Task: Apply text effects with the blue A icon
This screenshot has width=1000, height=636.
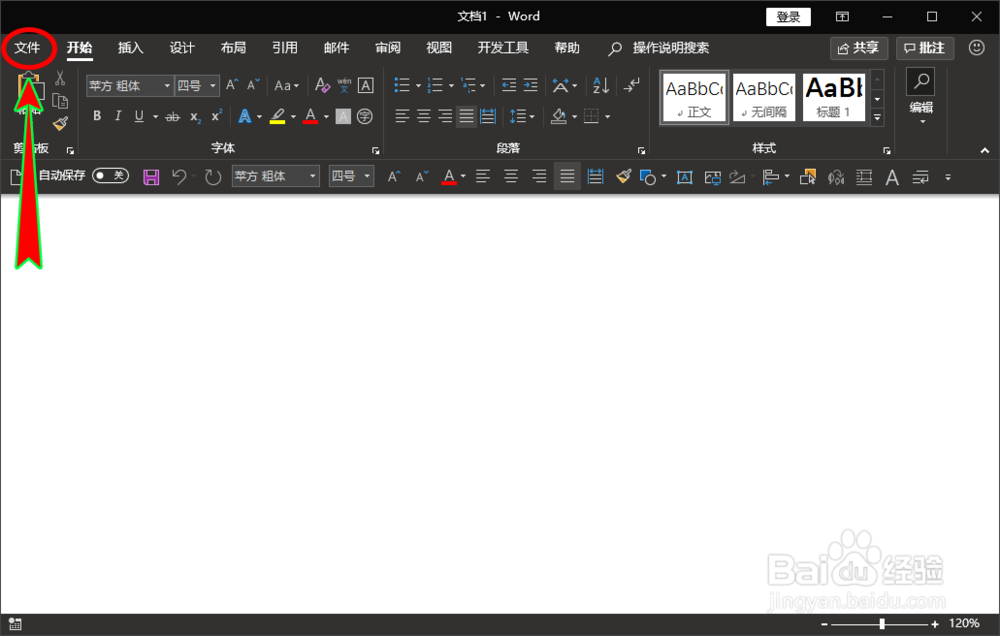Action: click(x=245, y=116)
